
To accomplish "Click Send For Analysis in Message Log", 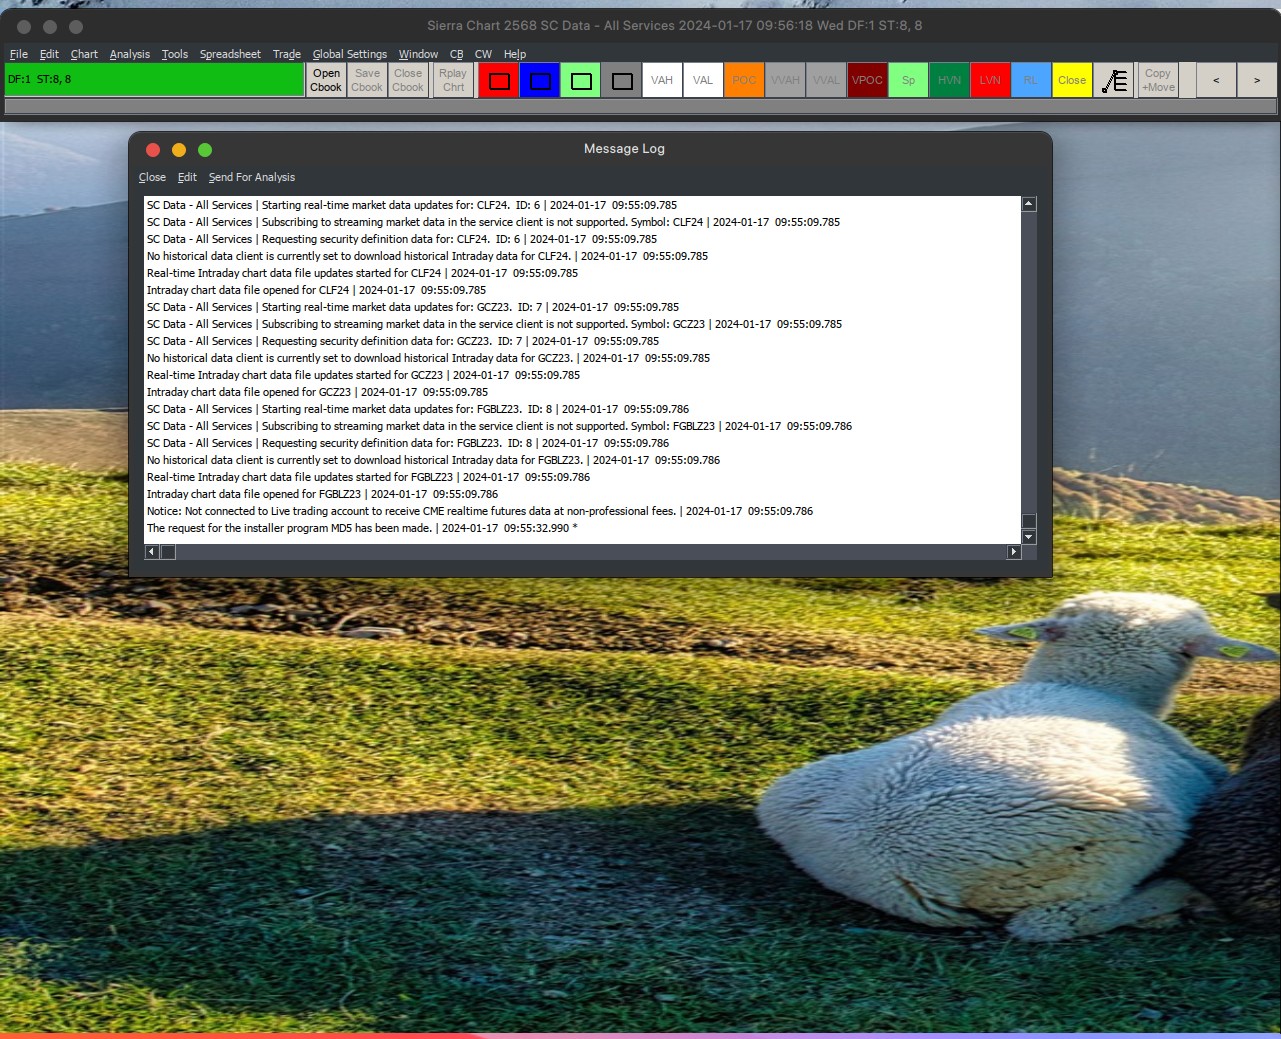I will pyautogui.click(x=252, y=177).
